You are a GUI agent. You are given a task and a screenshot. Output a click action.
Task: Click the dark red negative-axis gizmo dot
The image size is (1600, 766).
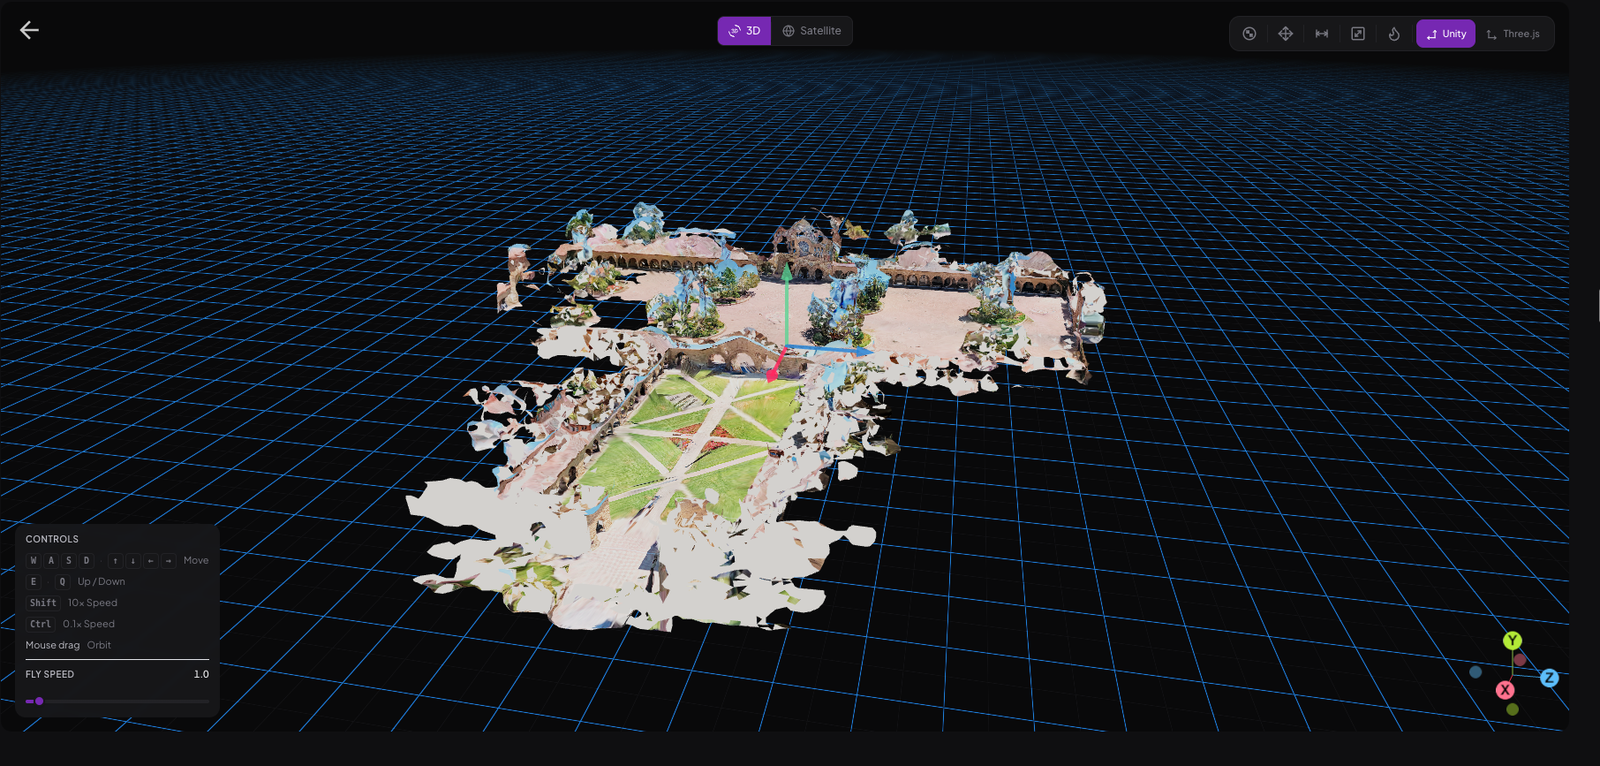(x=1520, y=660)
